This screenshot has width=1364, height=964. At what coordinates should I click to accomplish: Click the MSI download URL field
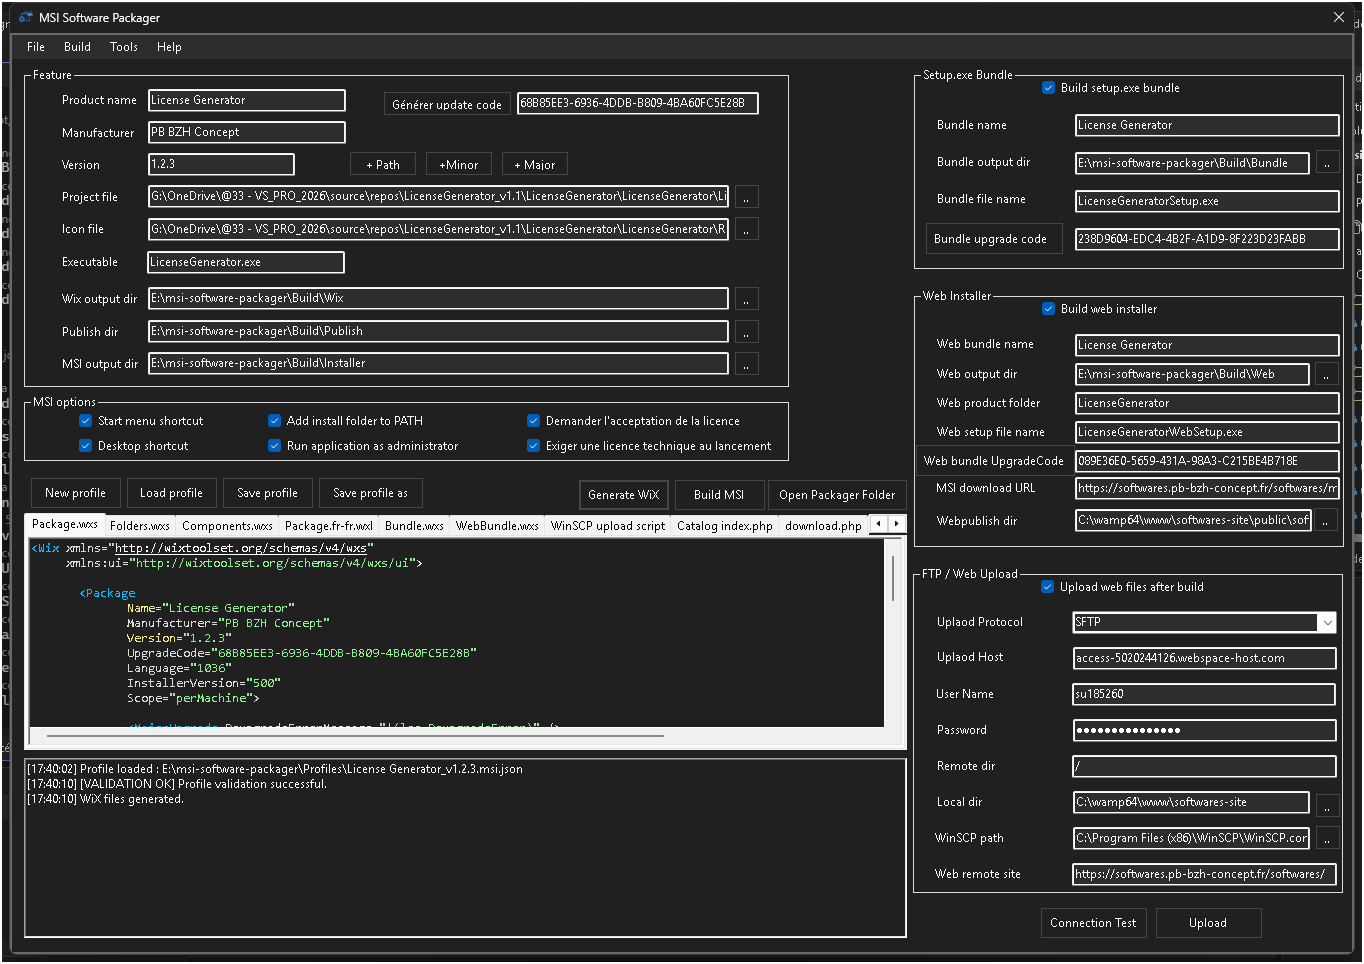(x=1207, y=488)
